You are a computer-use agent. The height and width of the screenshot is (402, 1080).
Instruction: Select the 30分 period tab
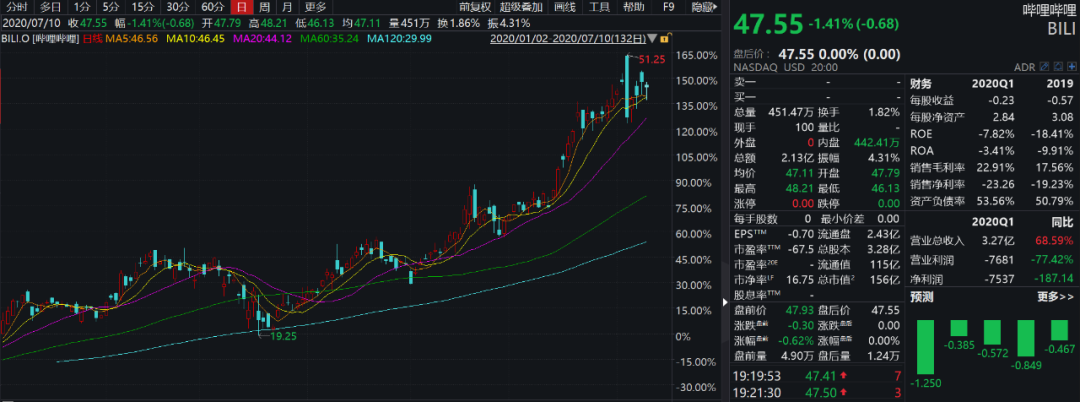tap(178, 8)
